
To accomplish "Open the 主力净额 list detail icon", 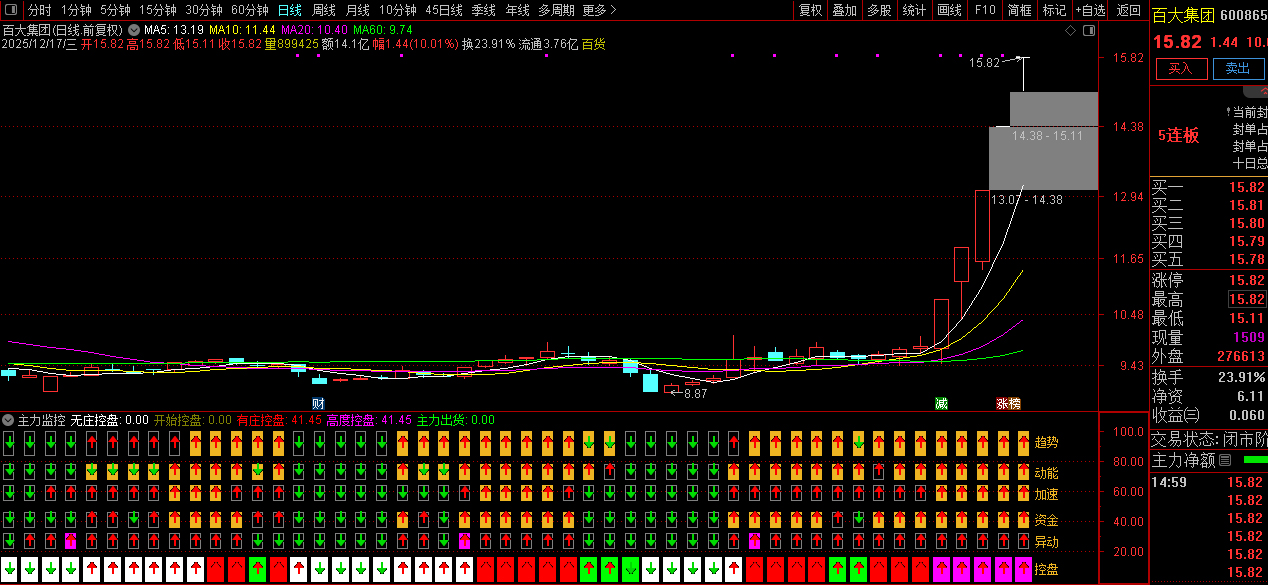I will pos(1224,460).
